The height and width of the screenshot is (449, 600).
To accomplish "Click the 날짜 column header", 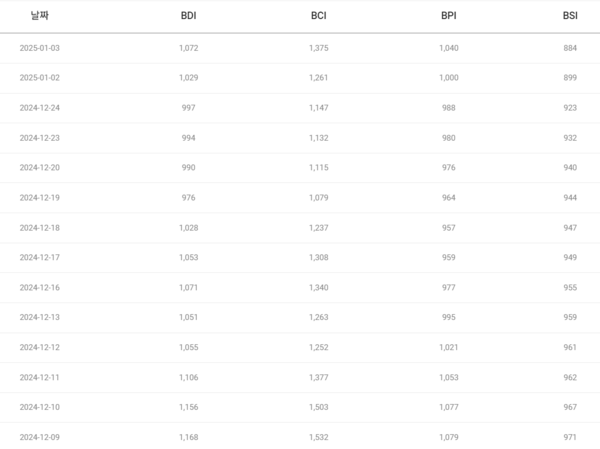I will [39, 16].
